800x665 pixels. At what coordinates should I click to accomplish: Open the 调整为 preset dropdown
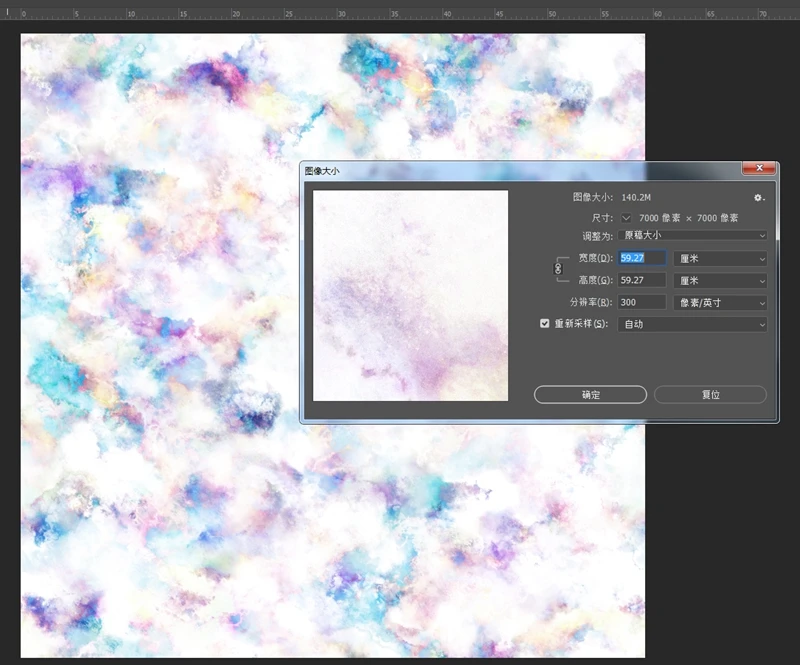pyautogui.click(x=693, y=235)
